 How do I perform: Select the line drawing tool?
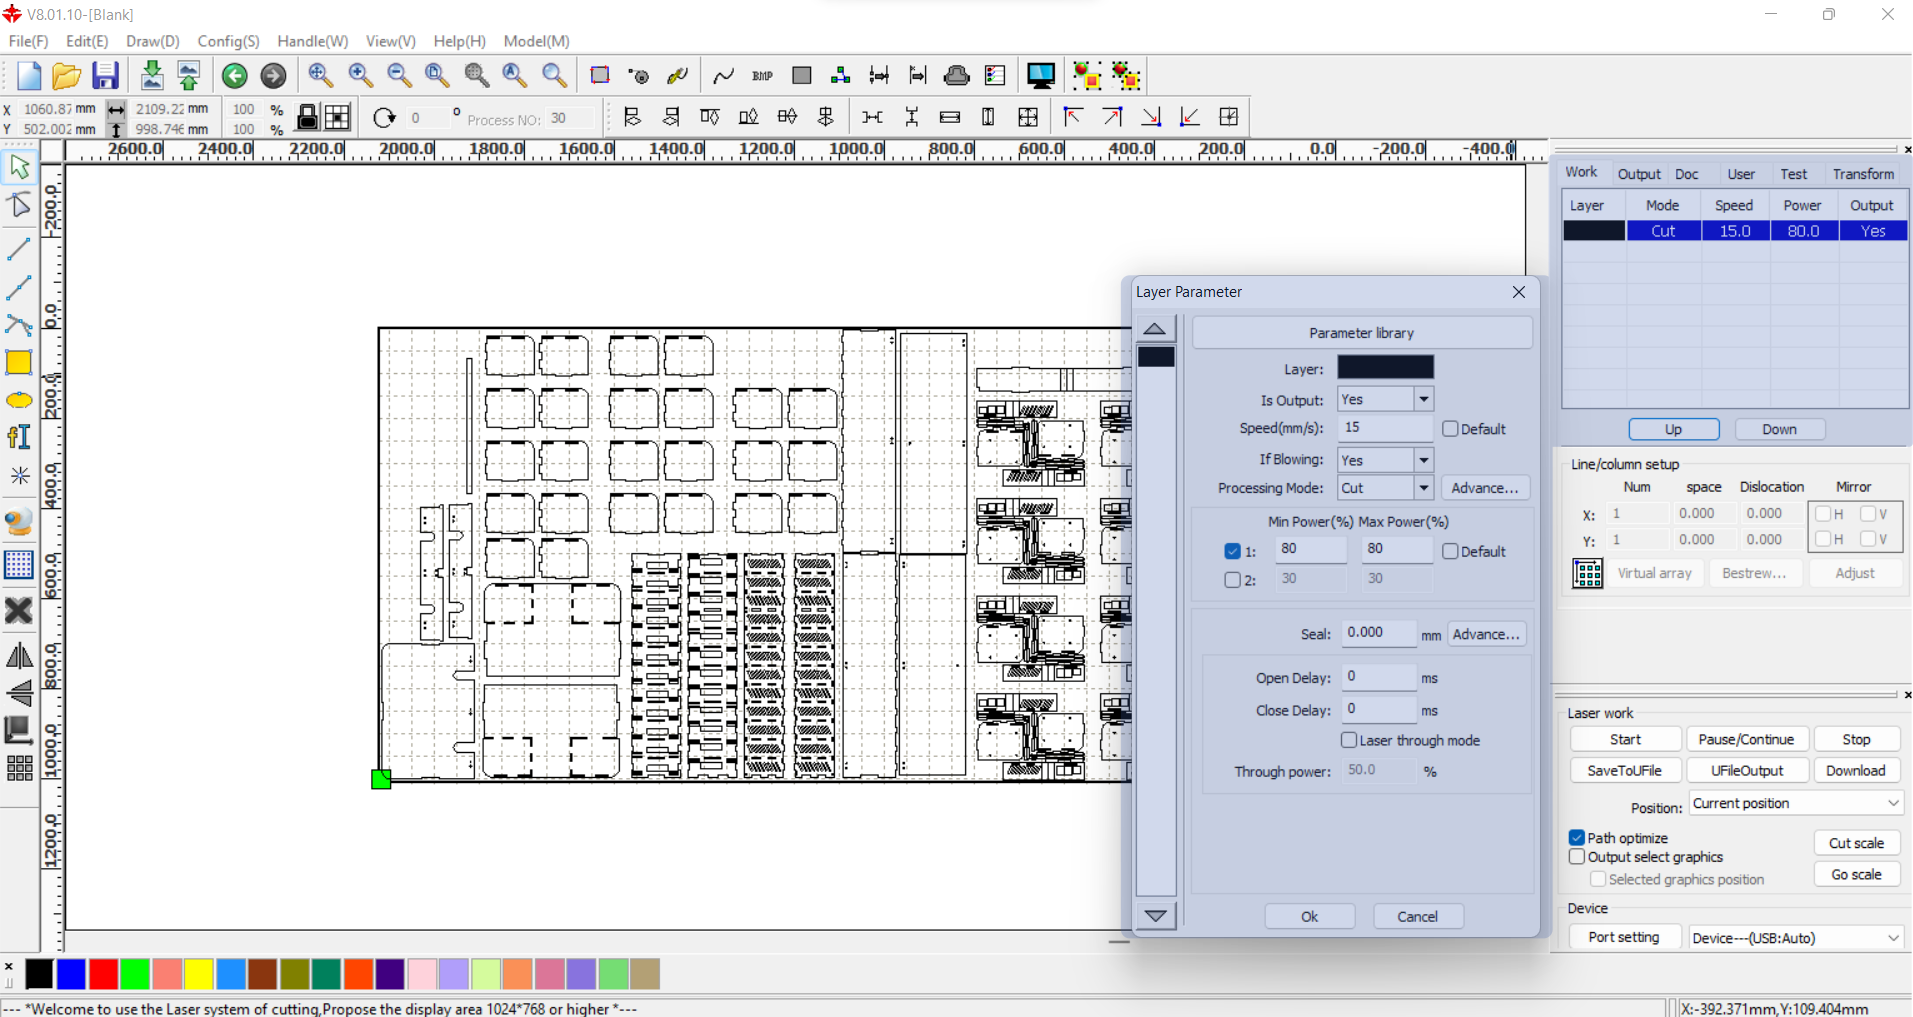pyautogui.click(x=19, y=248)
